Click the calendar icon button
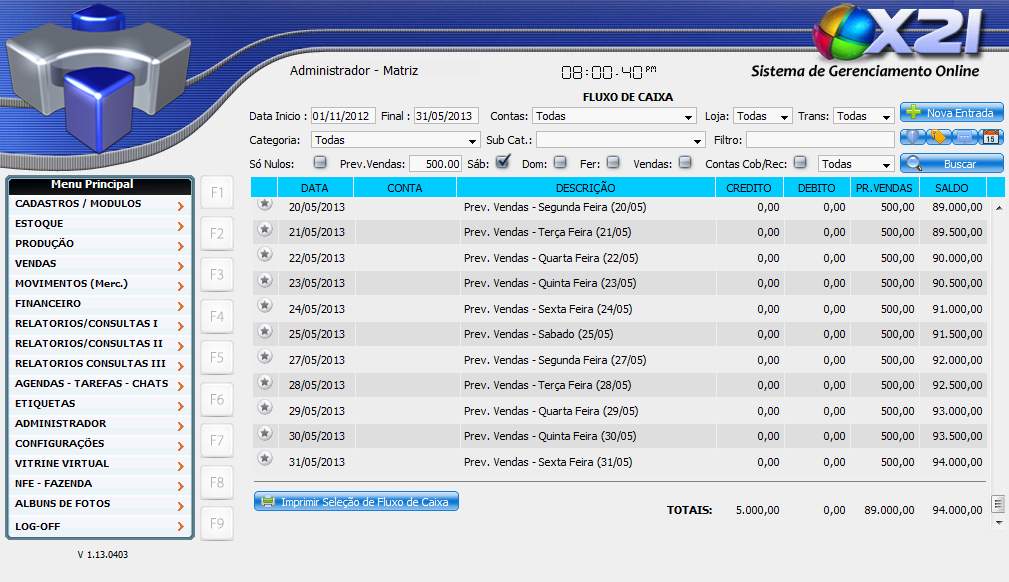This screenshot has width=1009, height=582. pos(991,138)
